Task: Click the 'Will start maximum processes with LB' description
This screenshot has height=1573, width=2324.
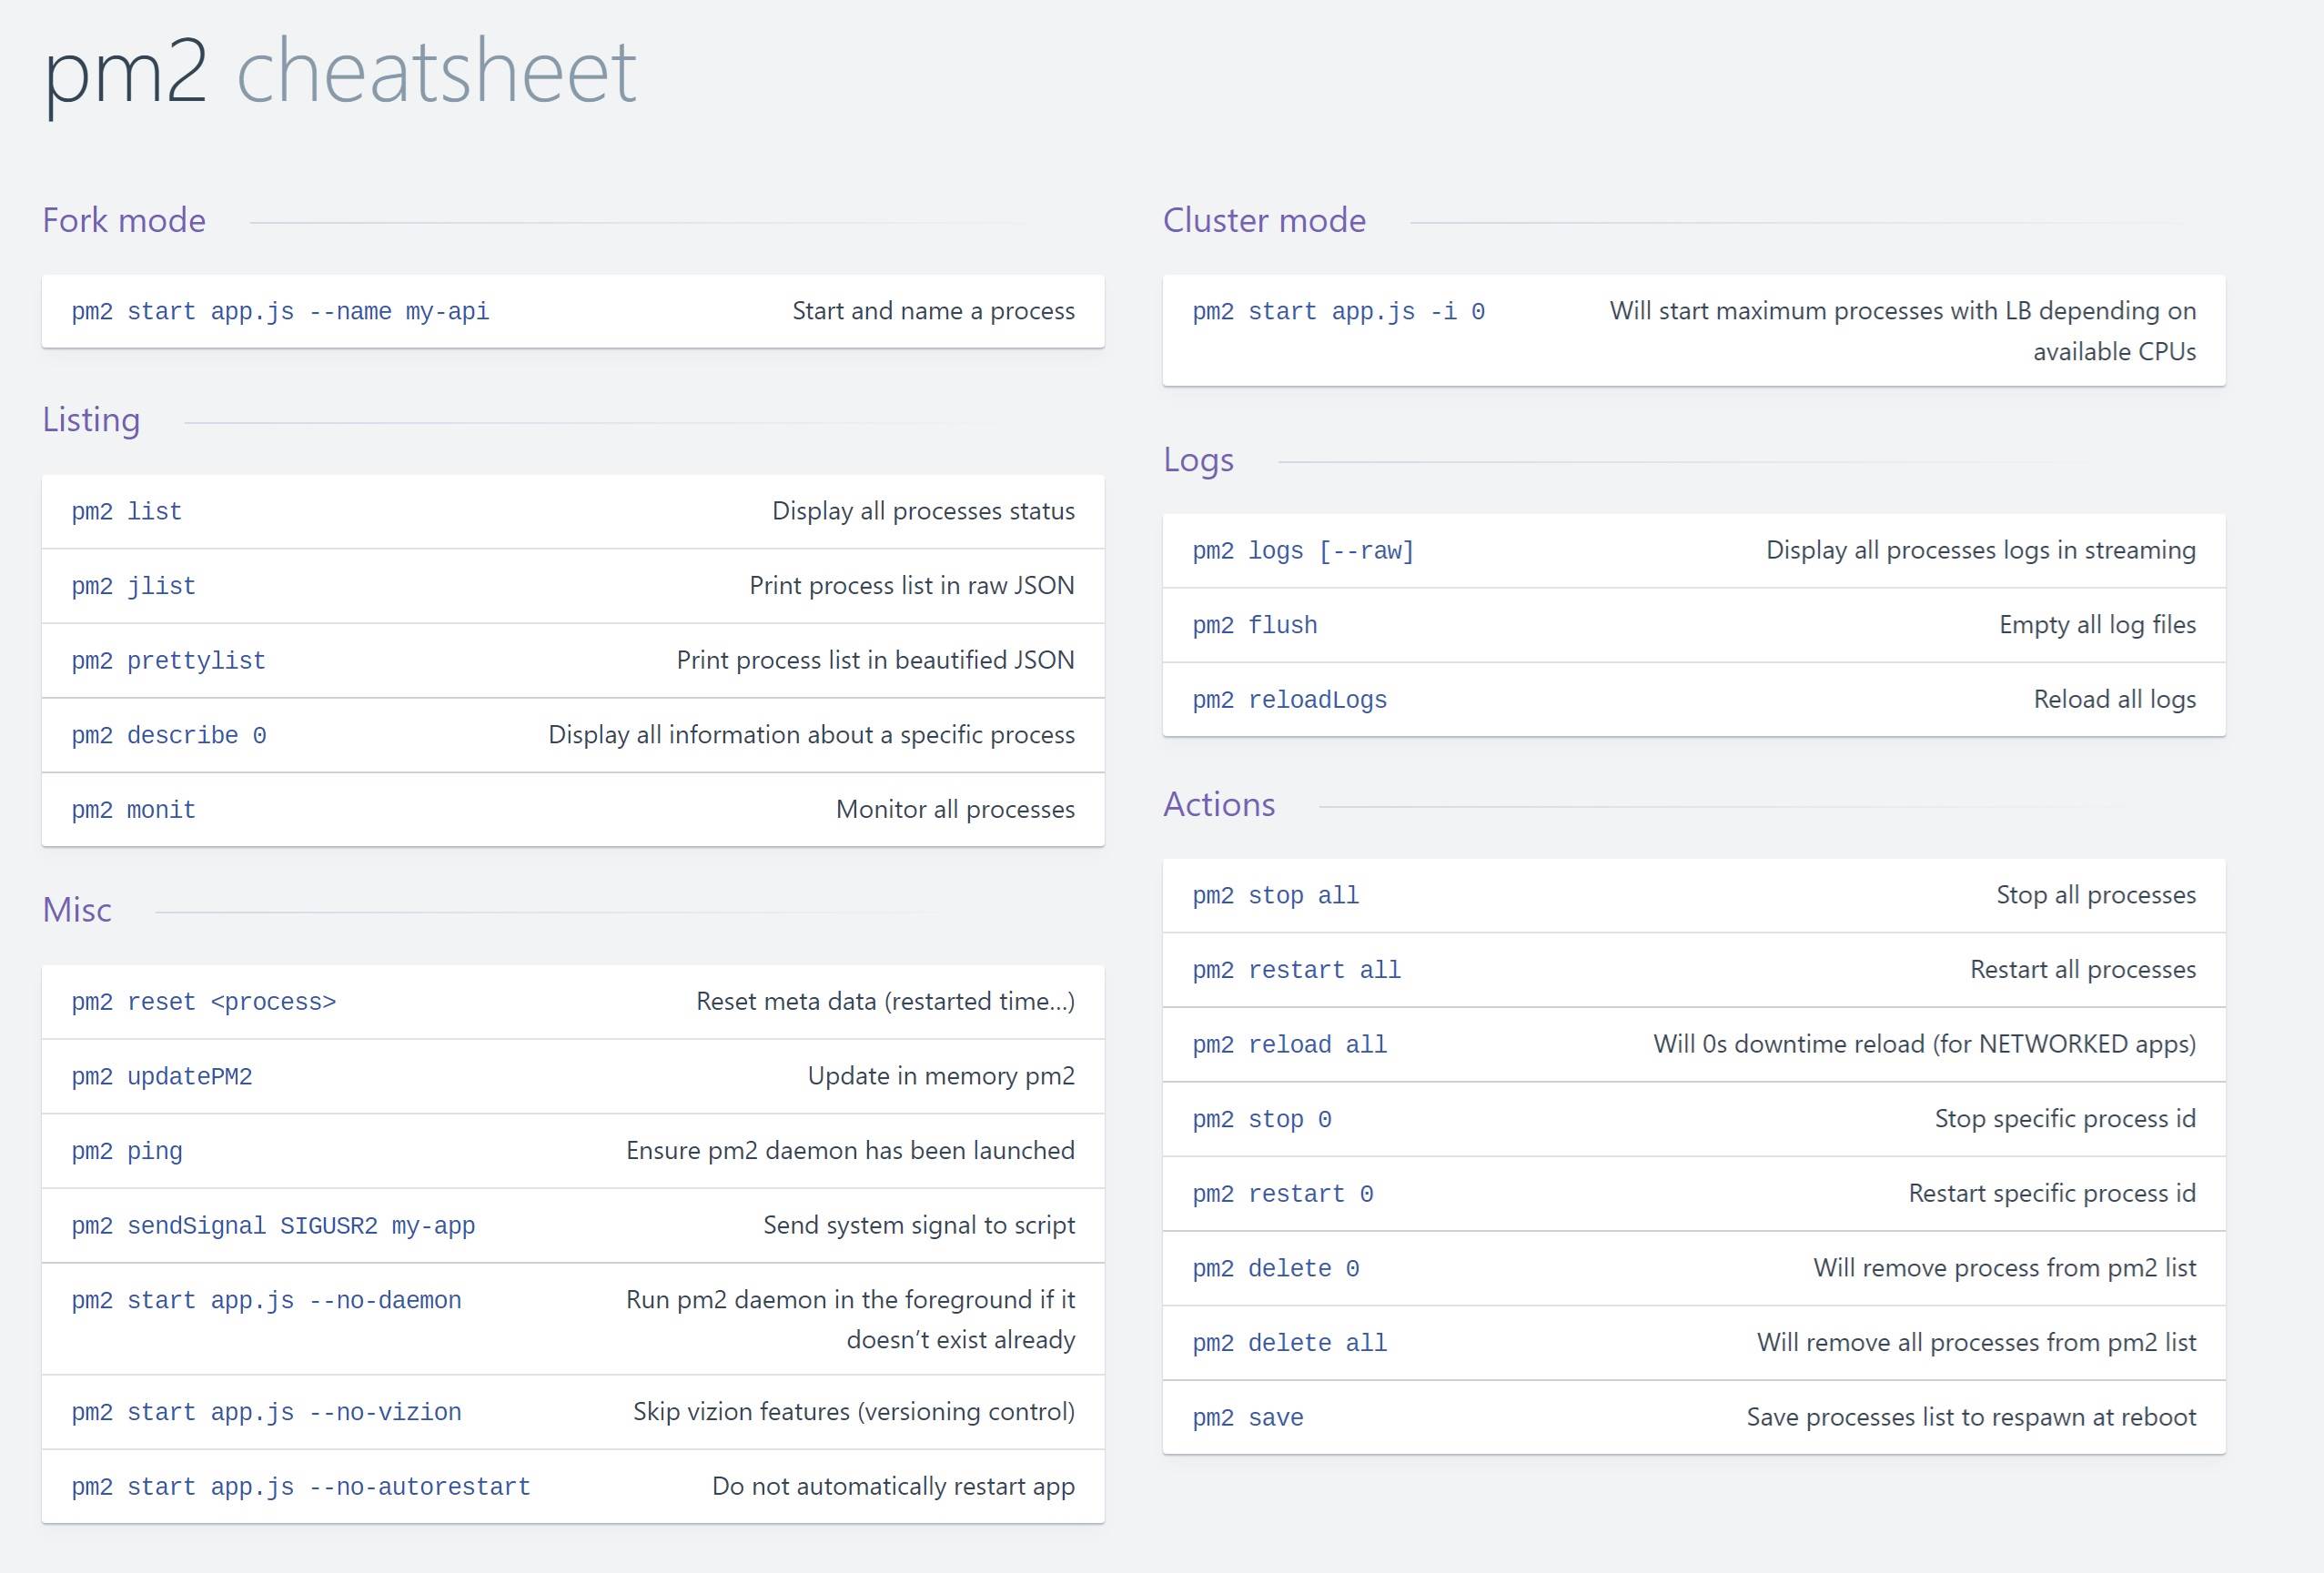Action: click(1902, 331)
